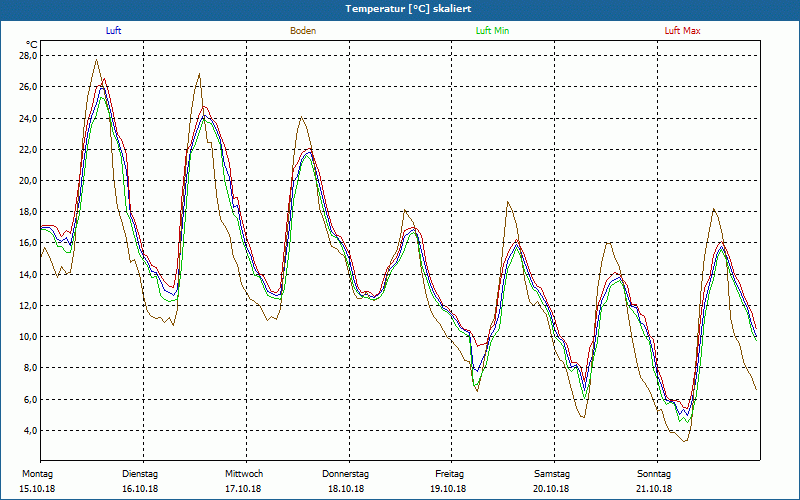The image size is (800, 500).
Task: Click the 20,0 y-axis value
Action: 29,181
